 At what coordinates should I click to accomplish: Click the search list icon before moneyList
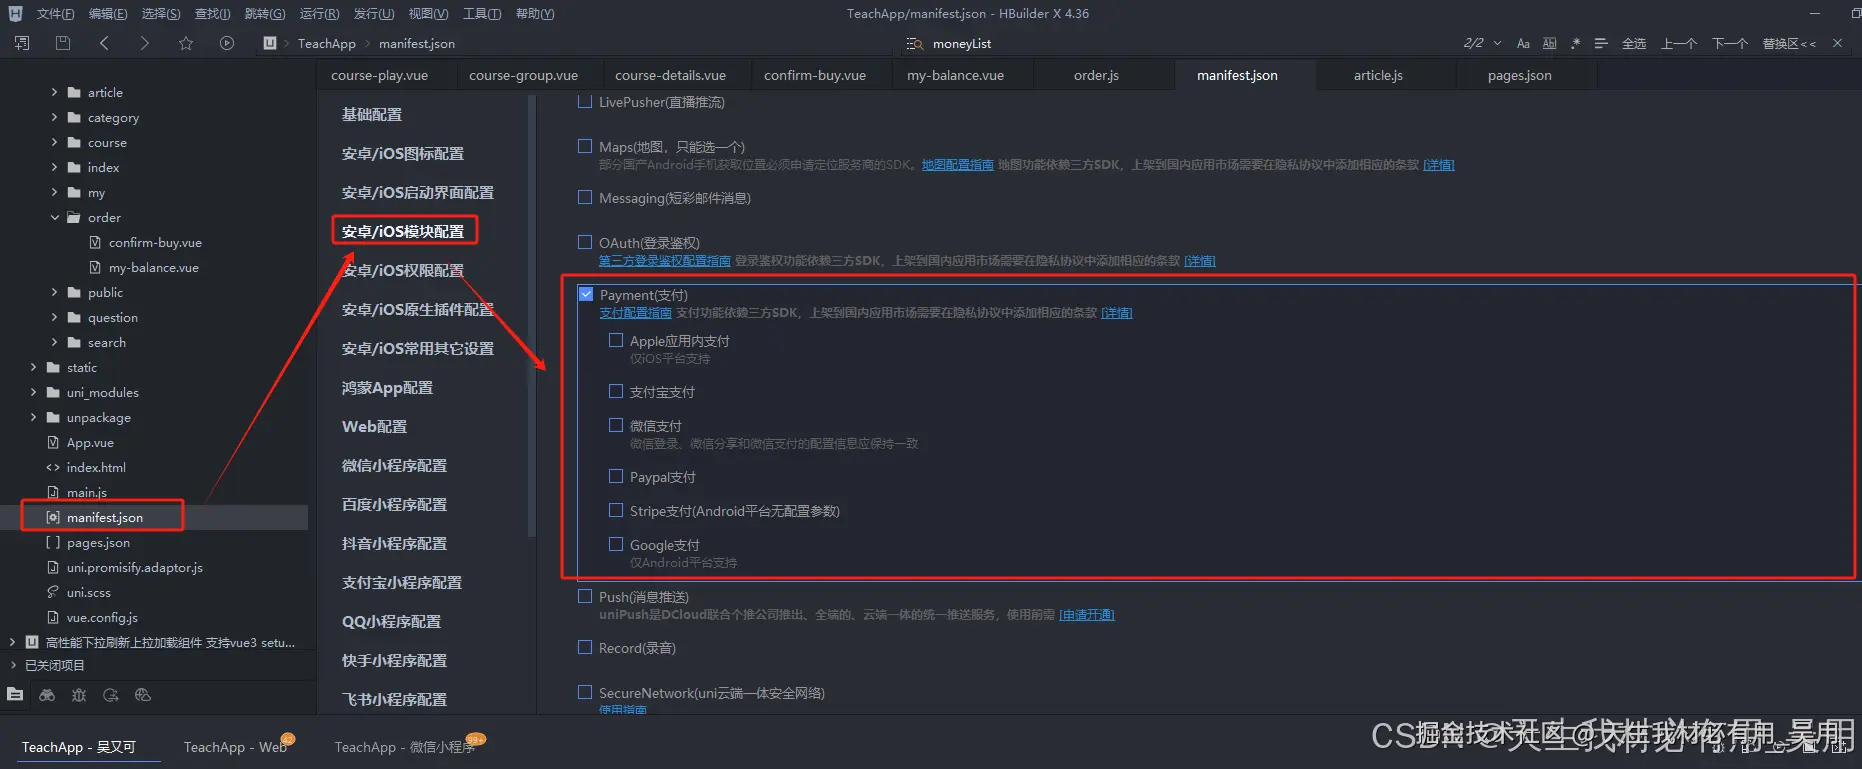(x=914, y=44)
